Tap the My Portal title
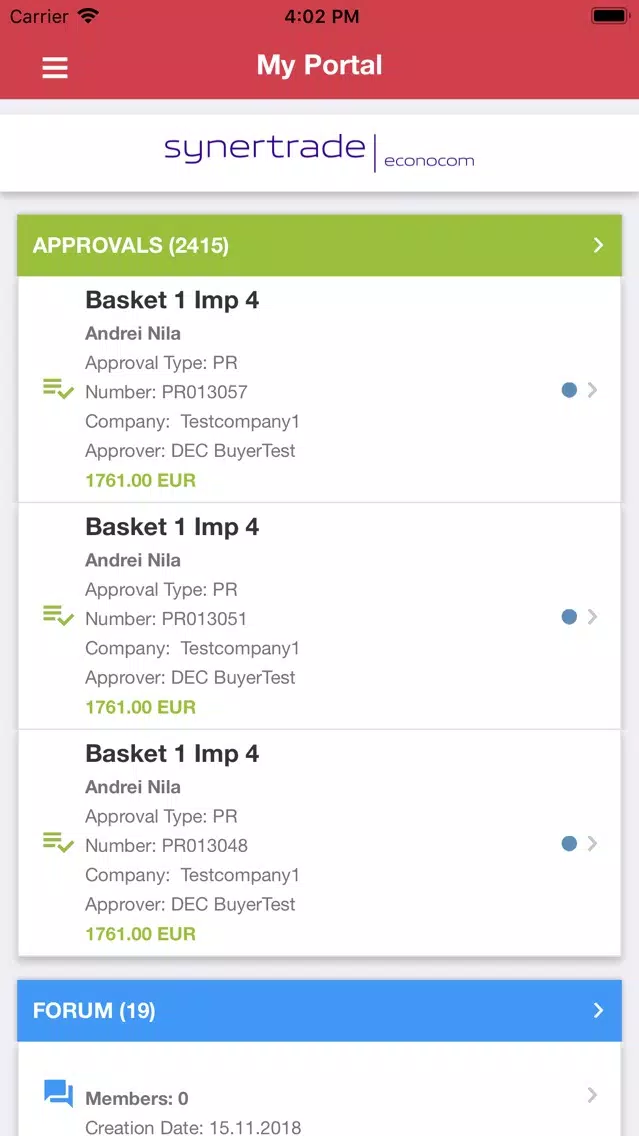Image resolution: width=639 pixels, height=1136 pixels. pos(320,65)
